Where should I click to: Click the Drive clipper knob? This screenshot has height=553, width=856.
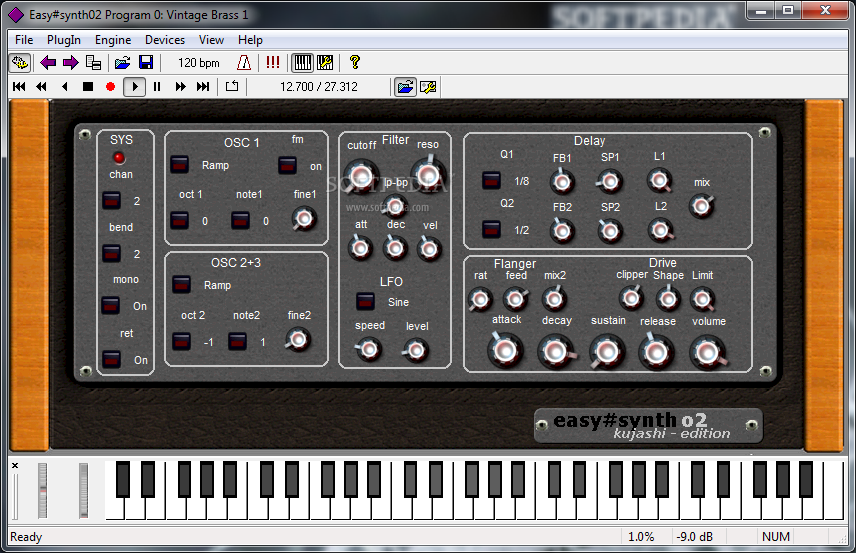coord(631,298)
